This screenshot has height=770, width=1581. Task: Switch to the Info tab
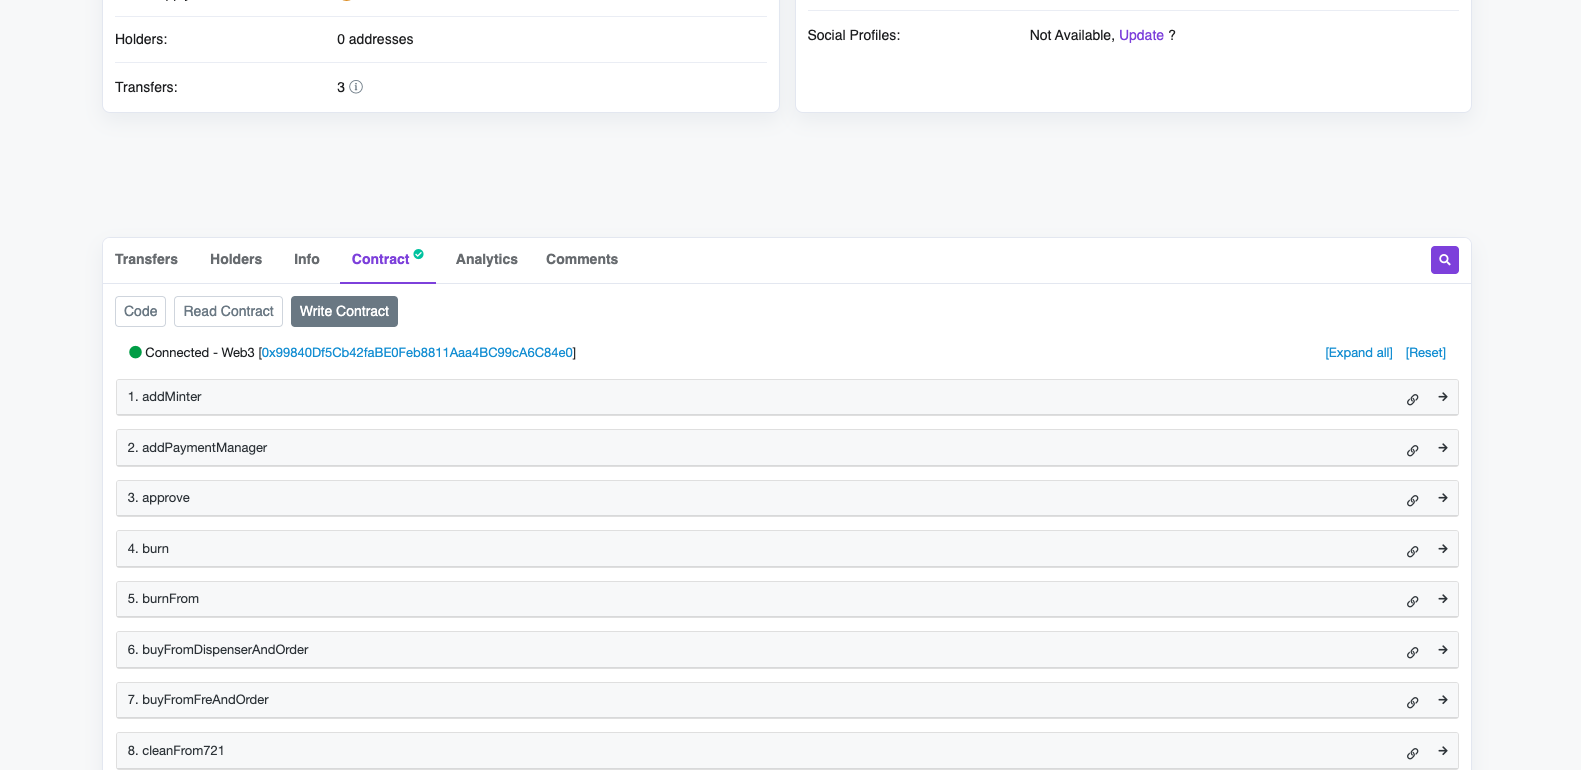click(x=307, y=259)
